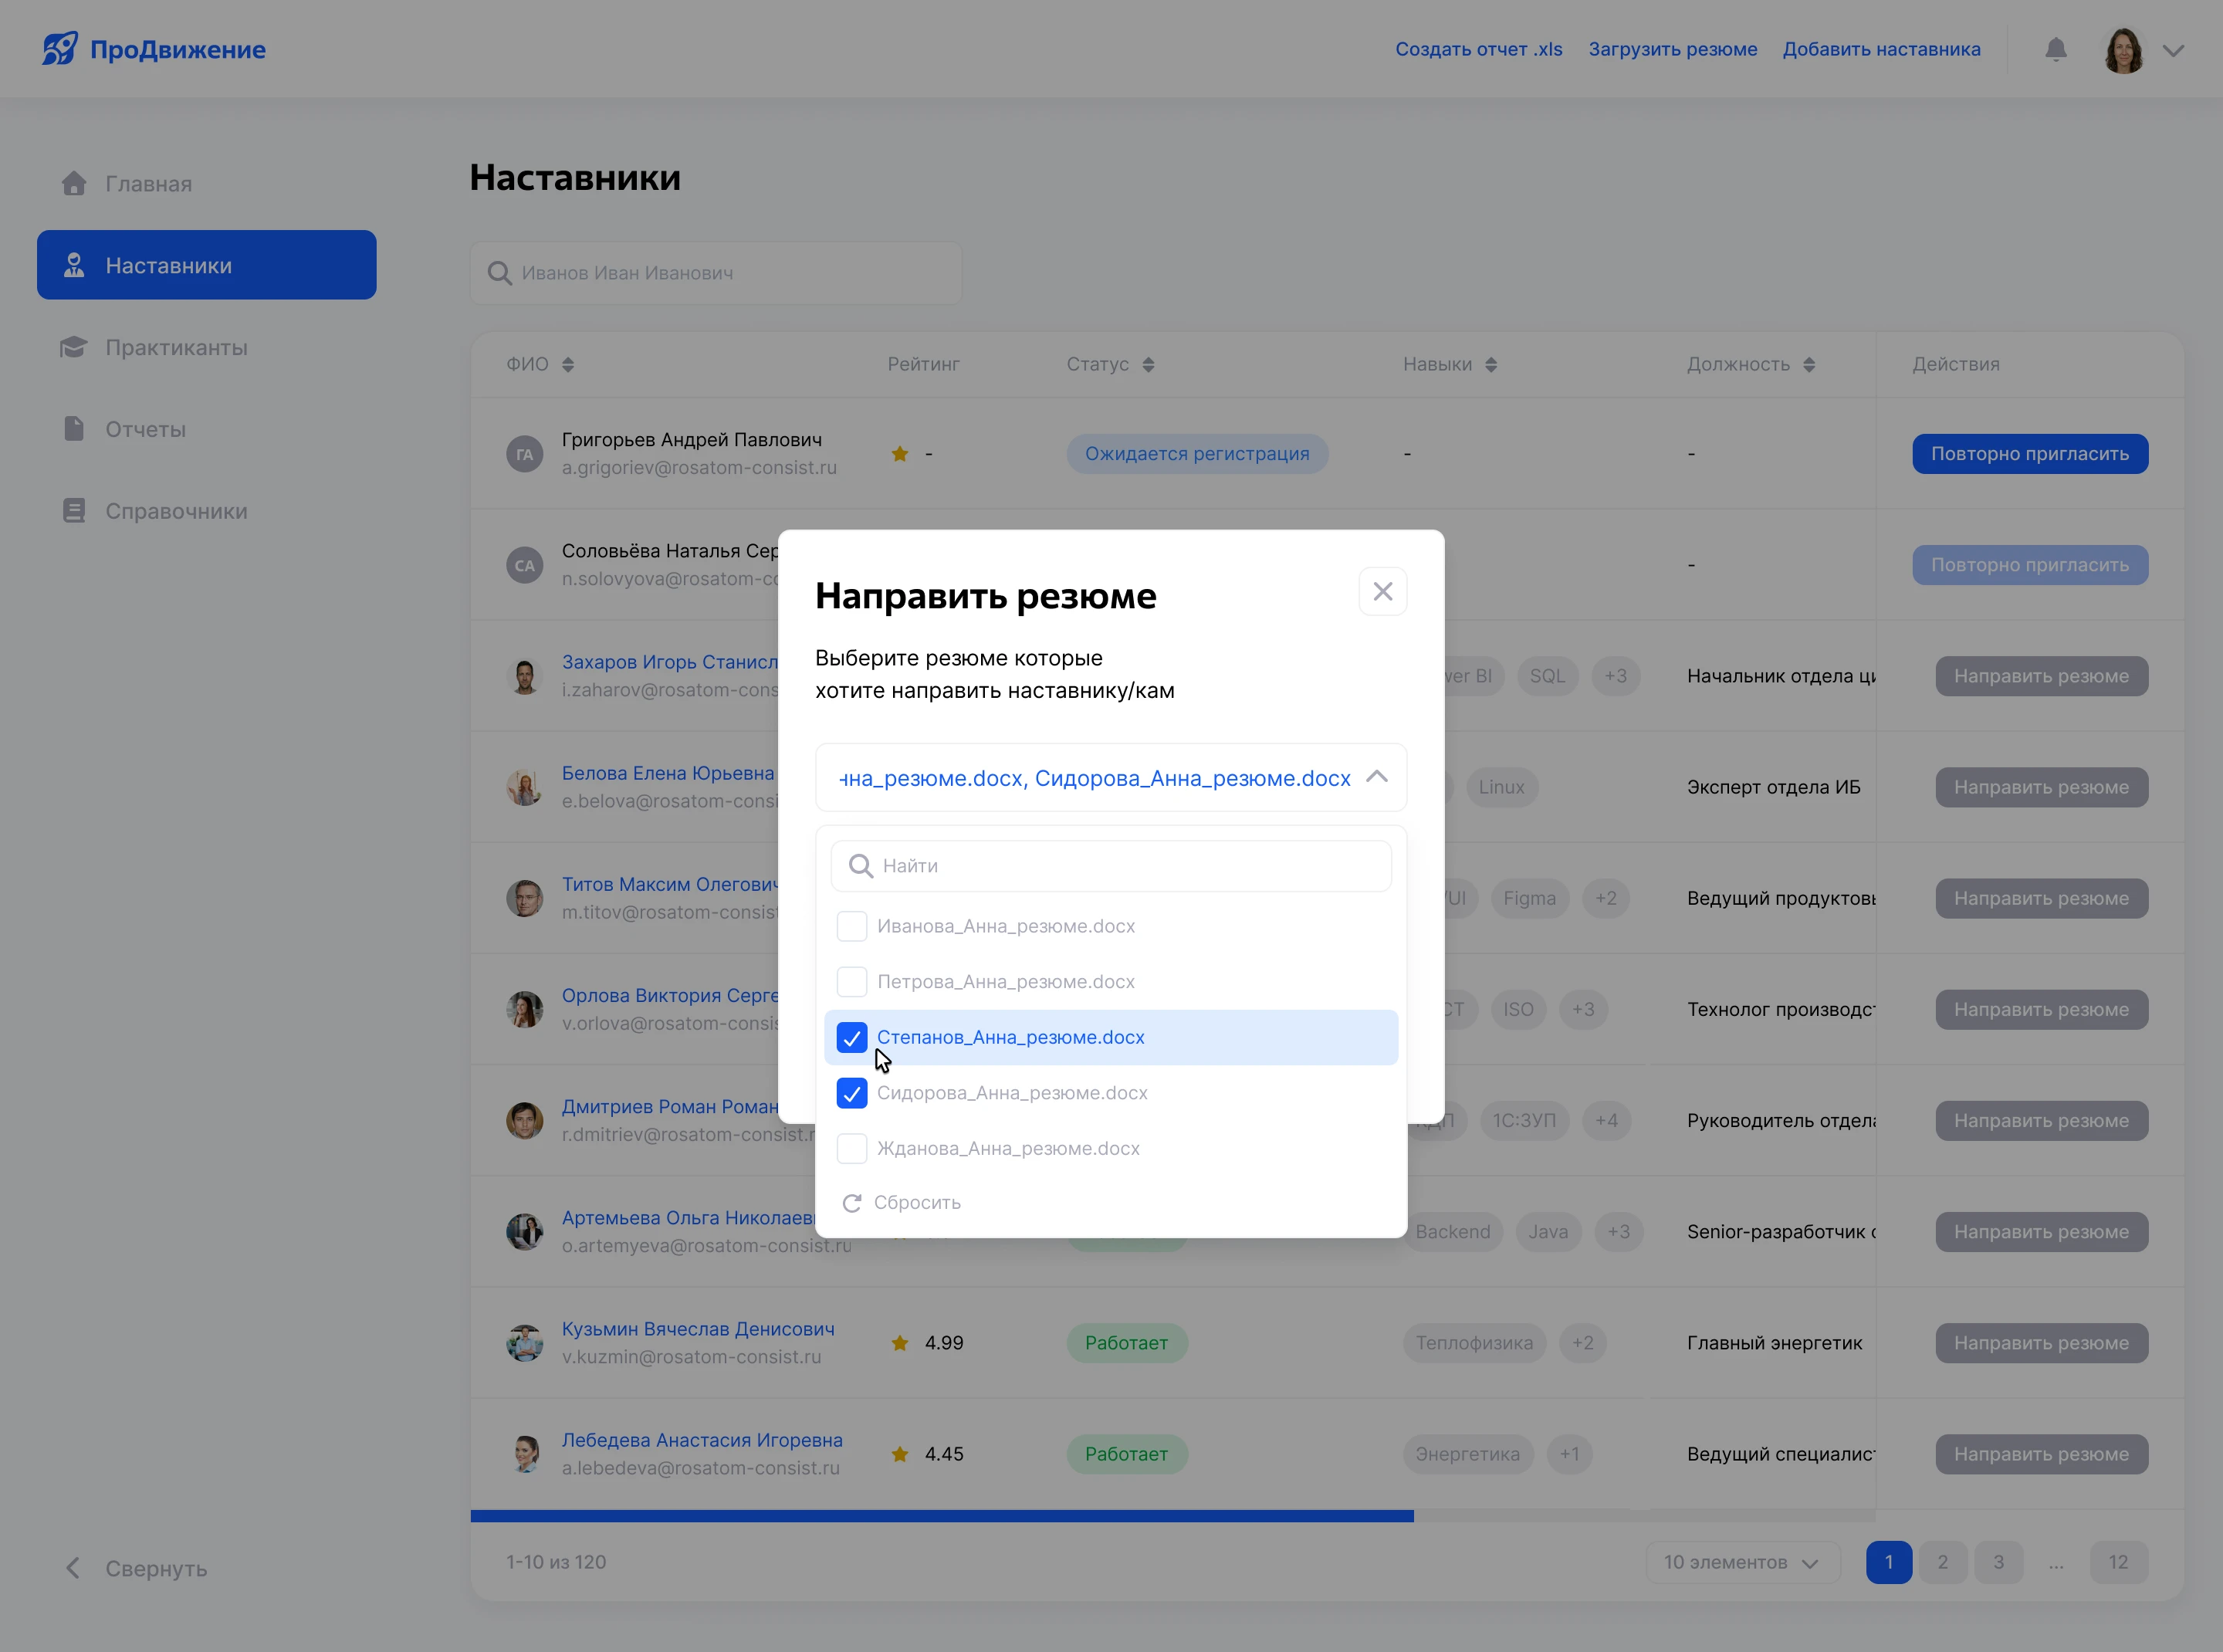Screen dimensions: 2223x1652
Task: Click Кузьмин Вячеслав's avatar photo
Action: 525,1343
